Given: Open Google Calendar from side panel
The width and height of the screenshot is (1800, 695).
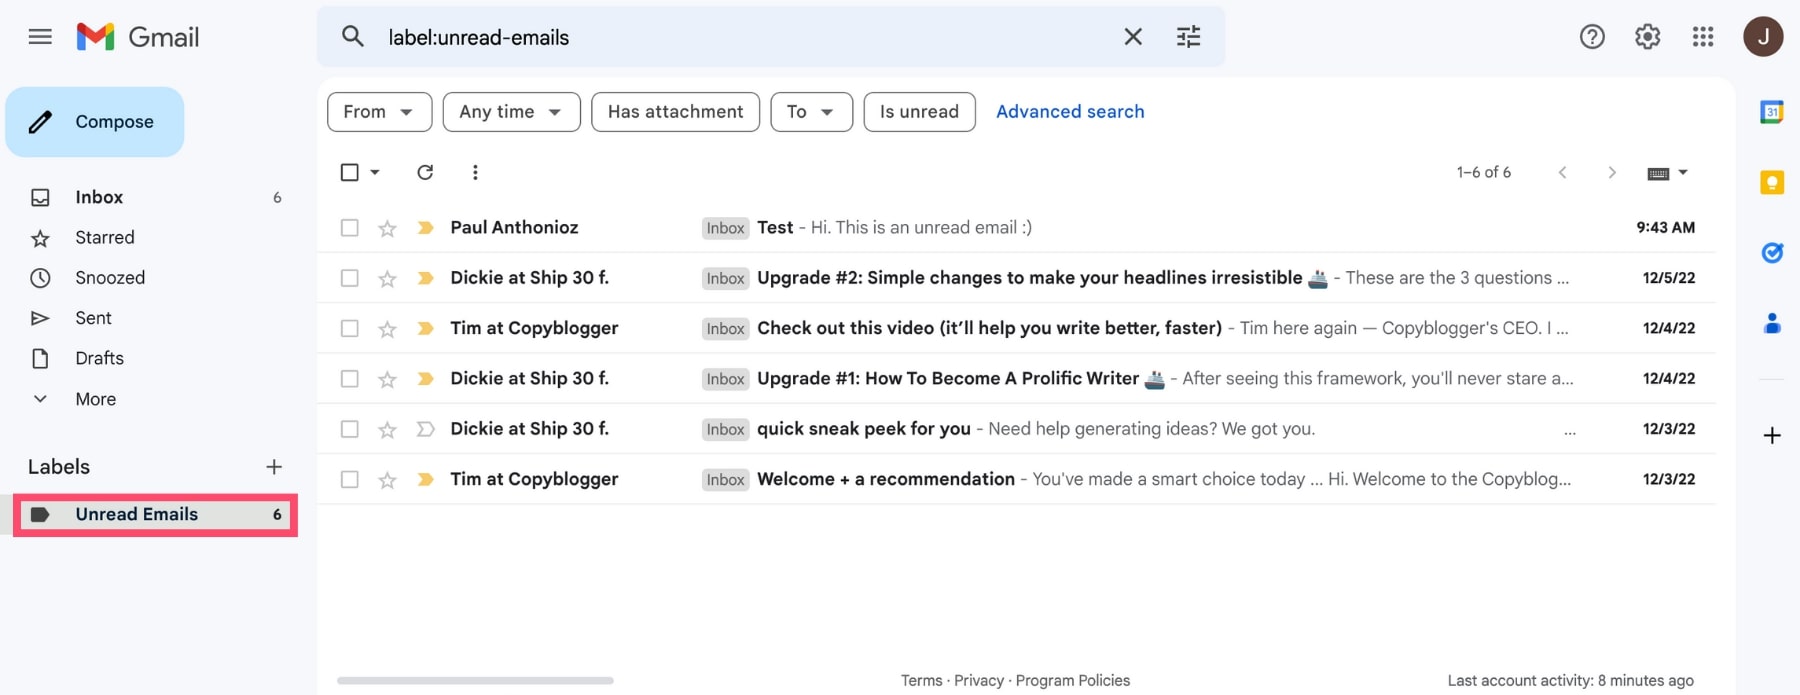Looking at the screenshot, I should (x=1771, y=112).
